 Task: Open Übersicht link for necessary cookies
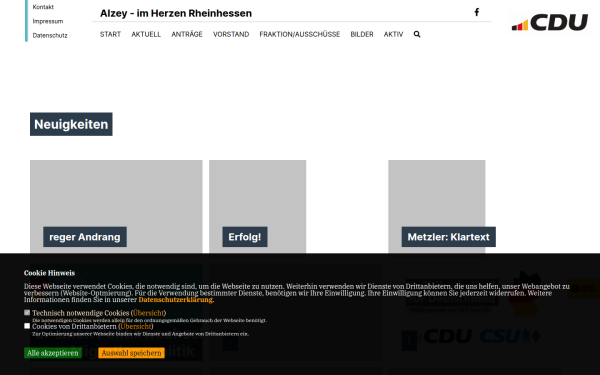coord(148,313)
